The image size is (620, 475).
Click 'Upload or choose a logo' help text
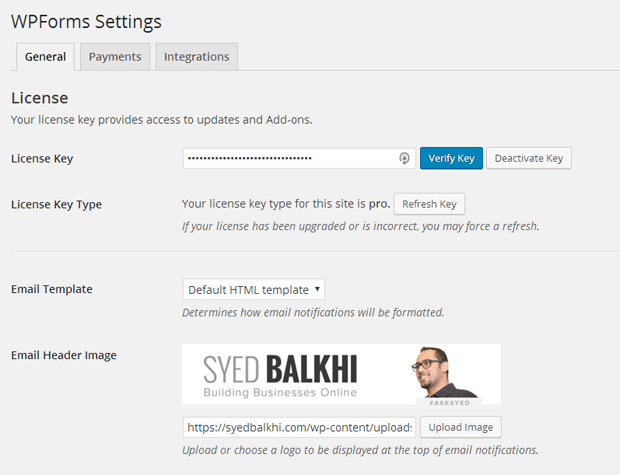(x=360, y=450)
